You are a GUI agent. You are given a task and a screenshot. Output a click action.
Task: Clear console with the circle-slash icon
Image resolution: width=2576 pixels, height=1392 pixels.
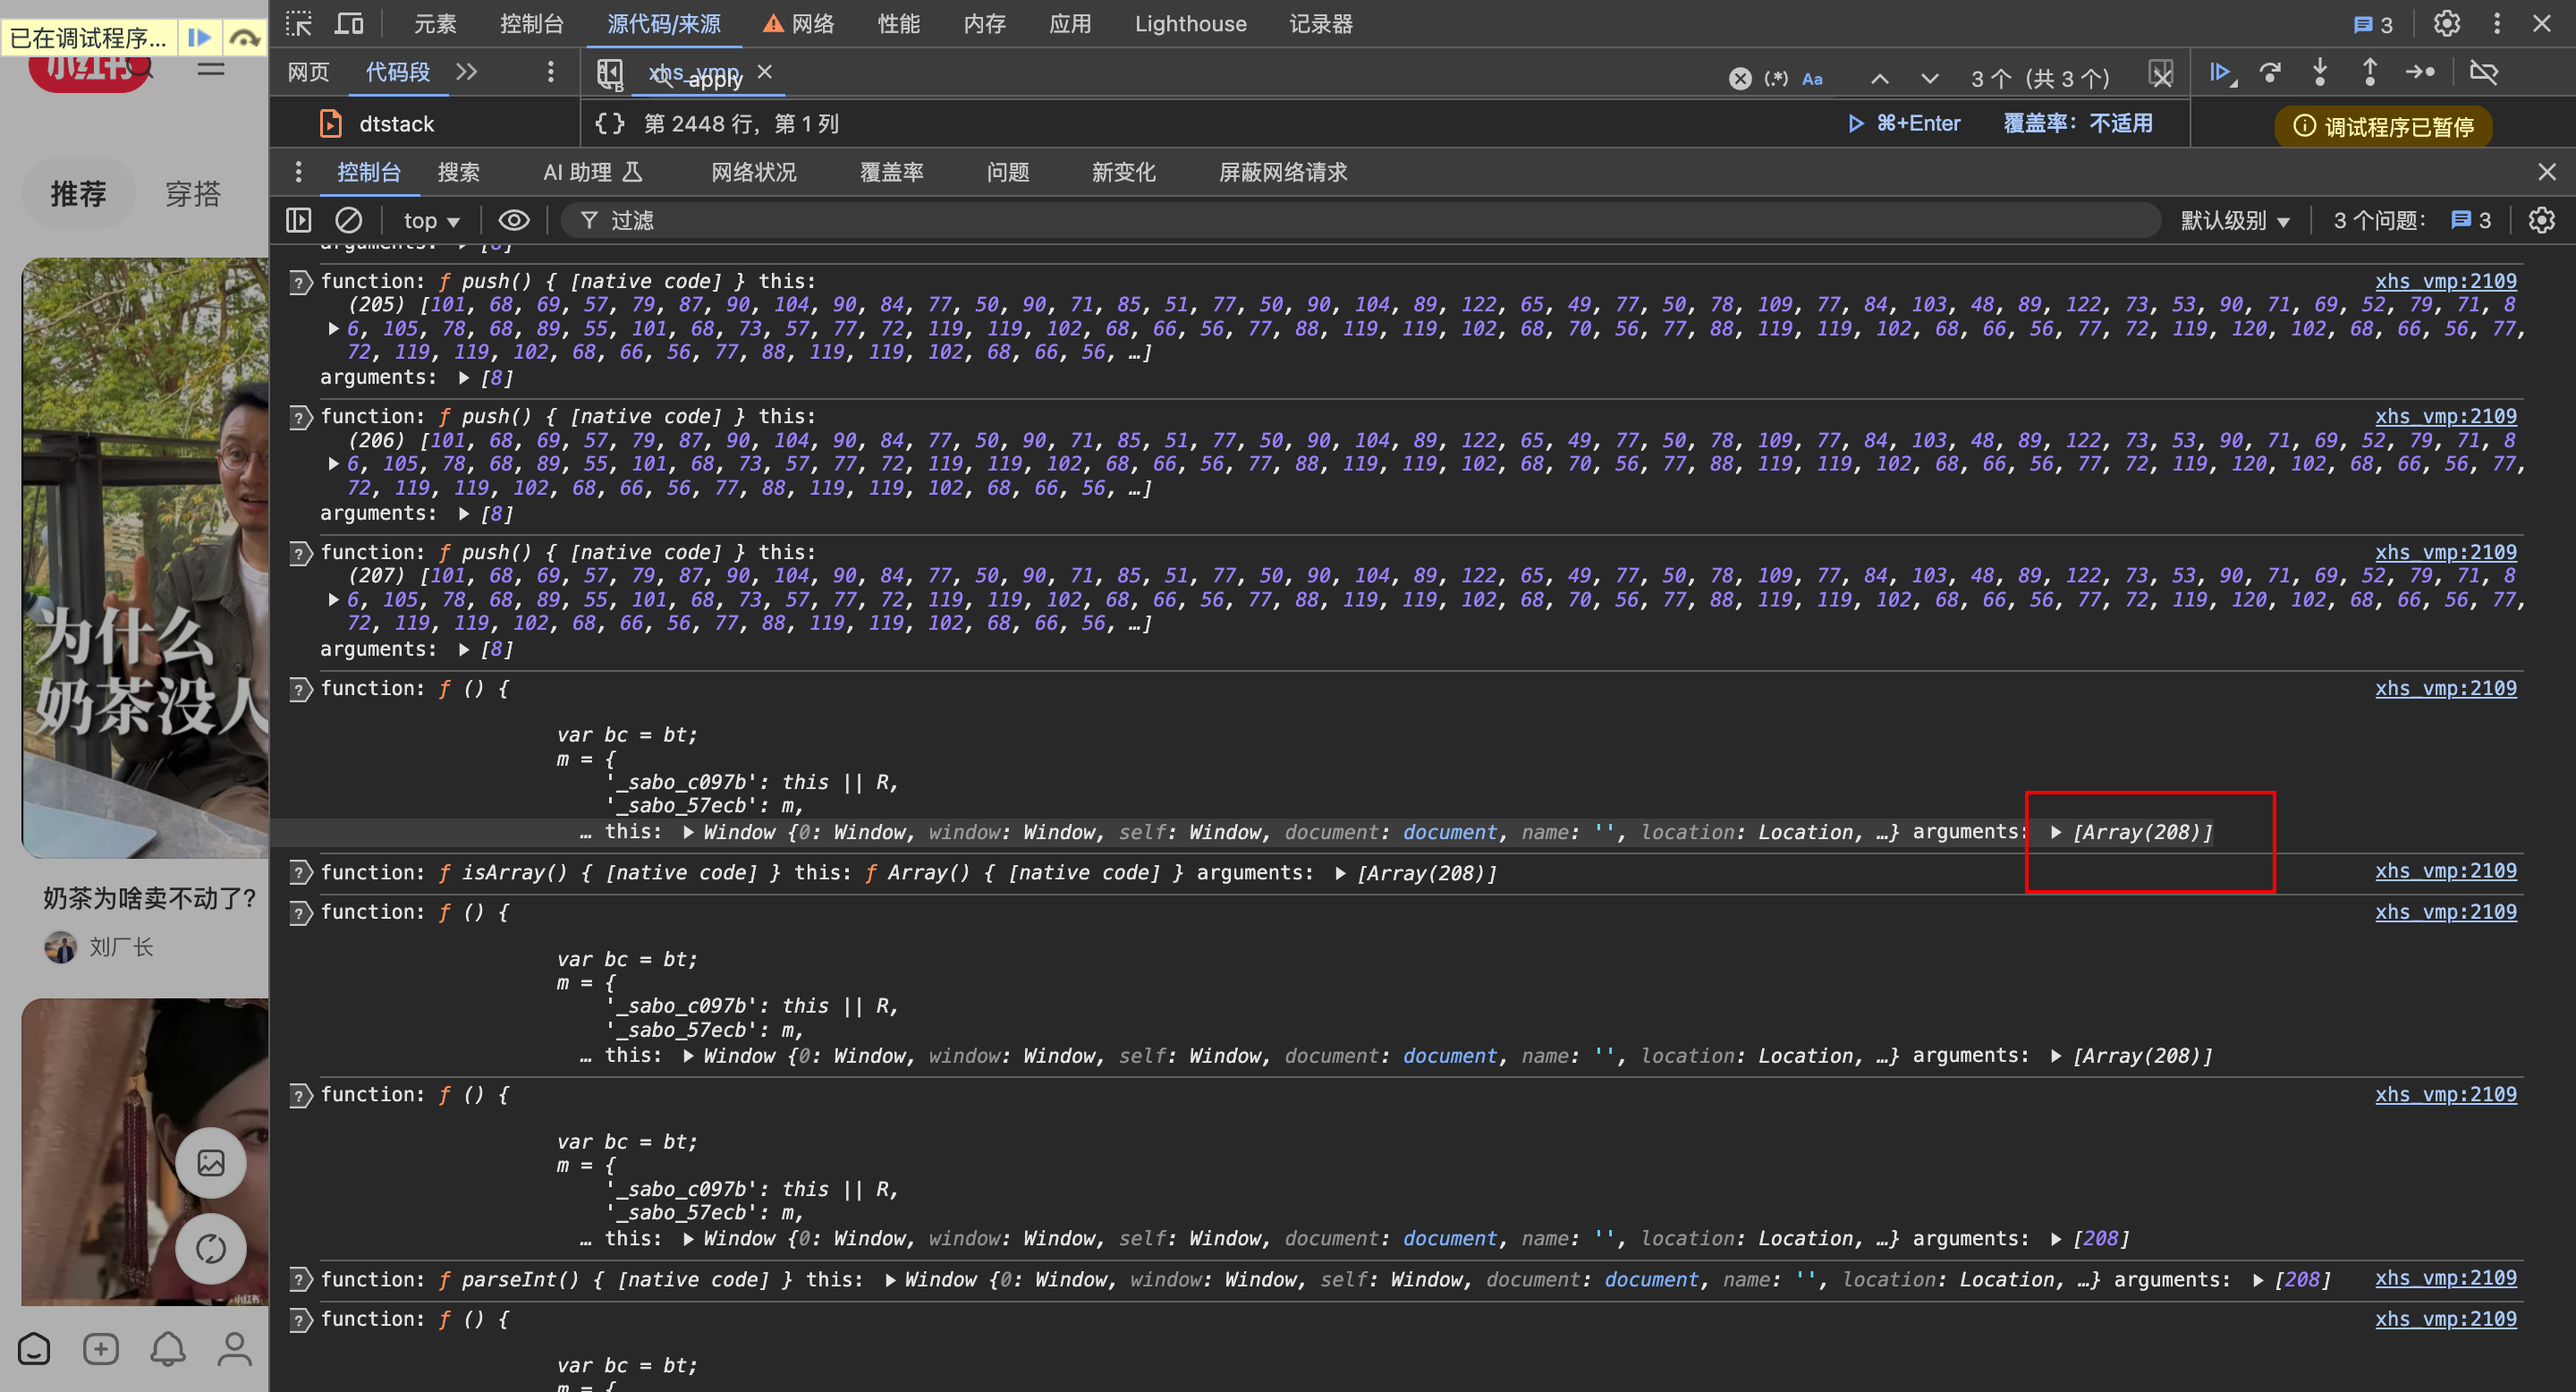click(348, 220)
